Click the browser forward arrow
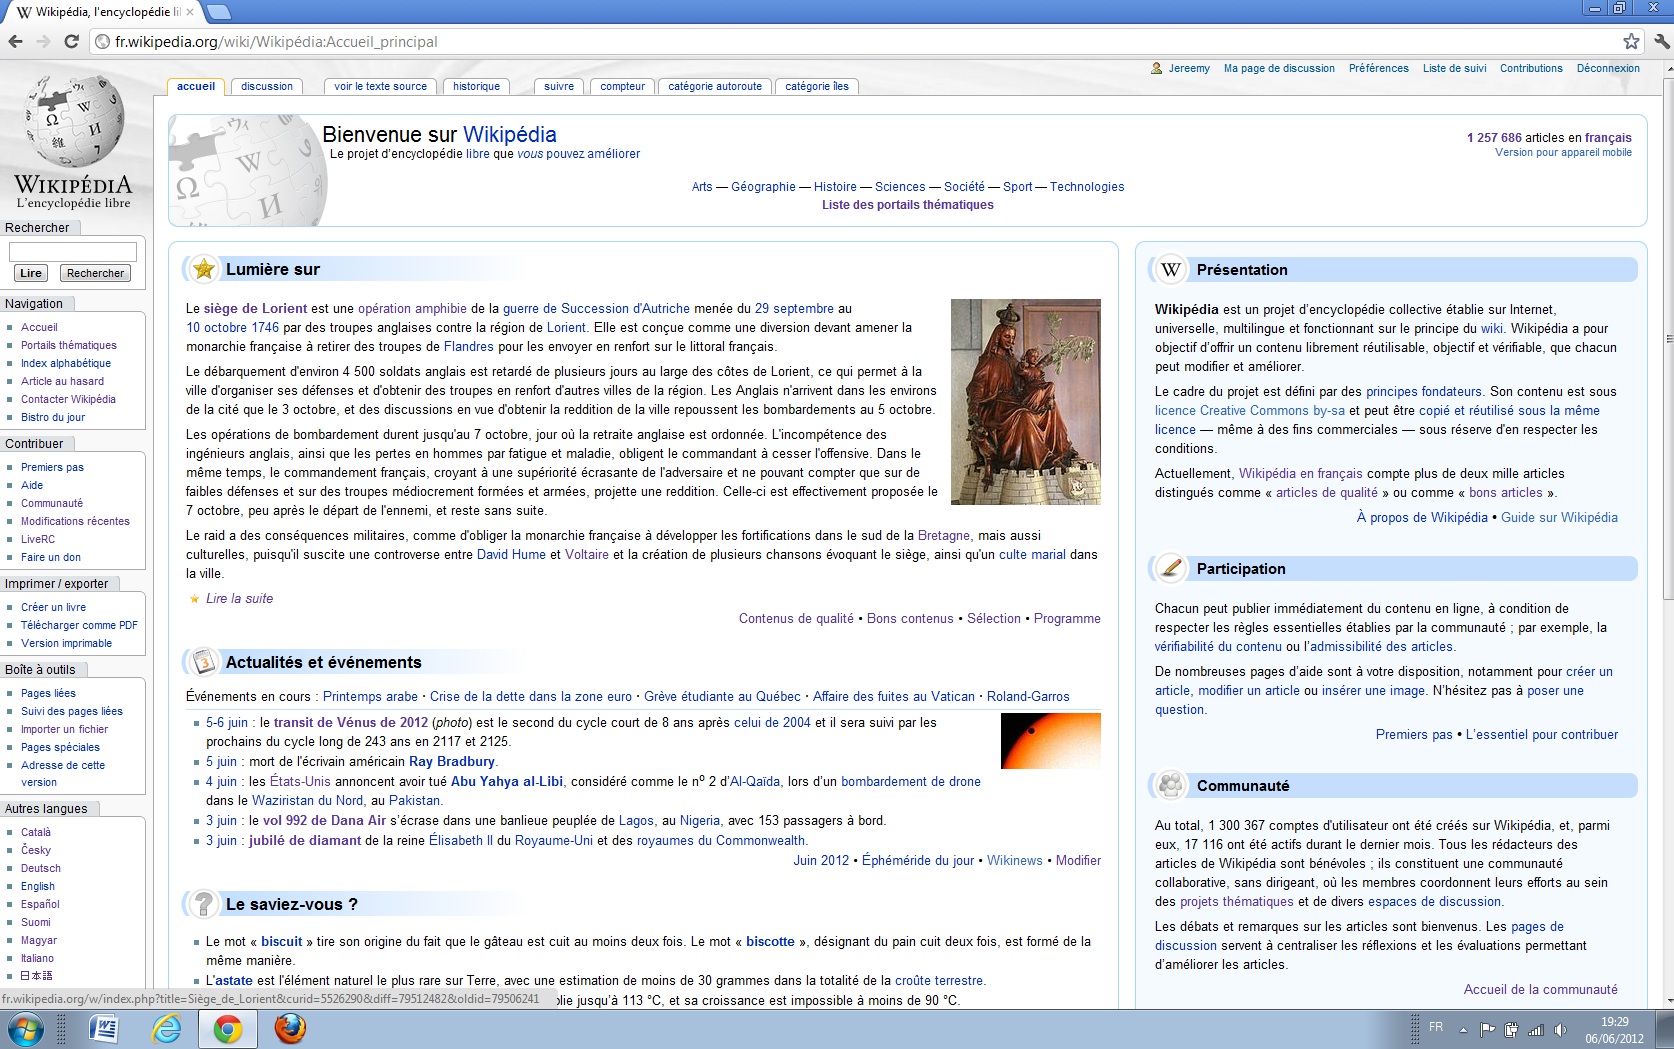 43,41
